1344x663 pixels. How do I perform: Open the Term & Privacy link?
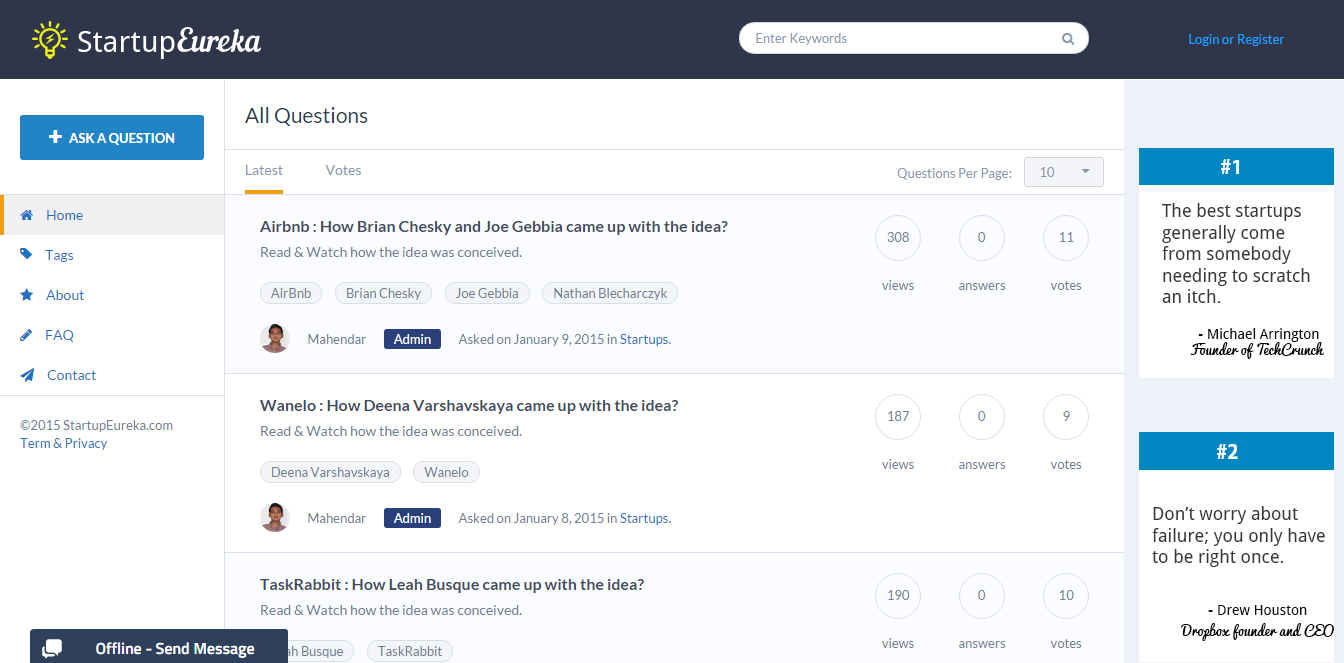pos(63,443)
